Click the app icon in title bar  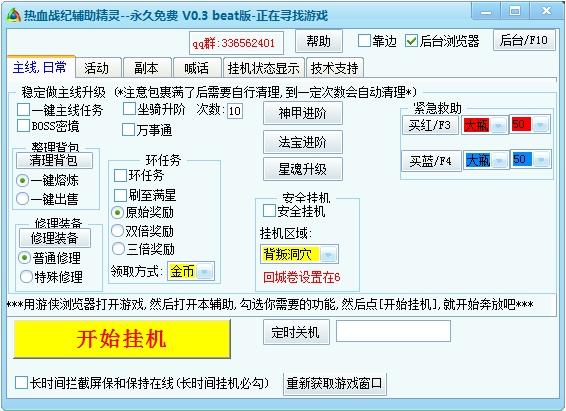point(14,16)
